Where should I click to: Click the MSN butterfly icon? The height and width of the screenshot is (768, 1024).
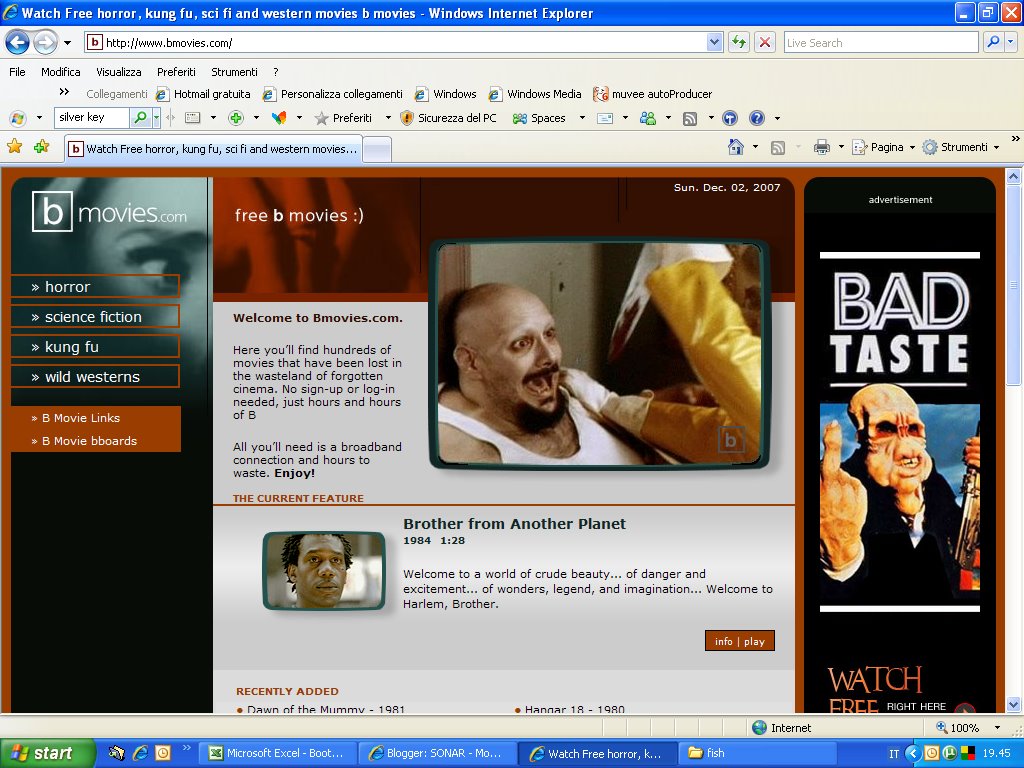coord(279,118)
